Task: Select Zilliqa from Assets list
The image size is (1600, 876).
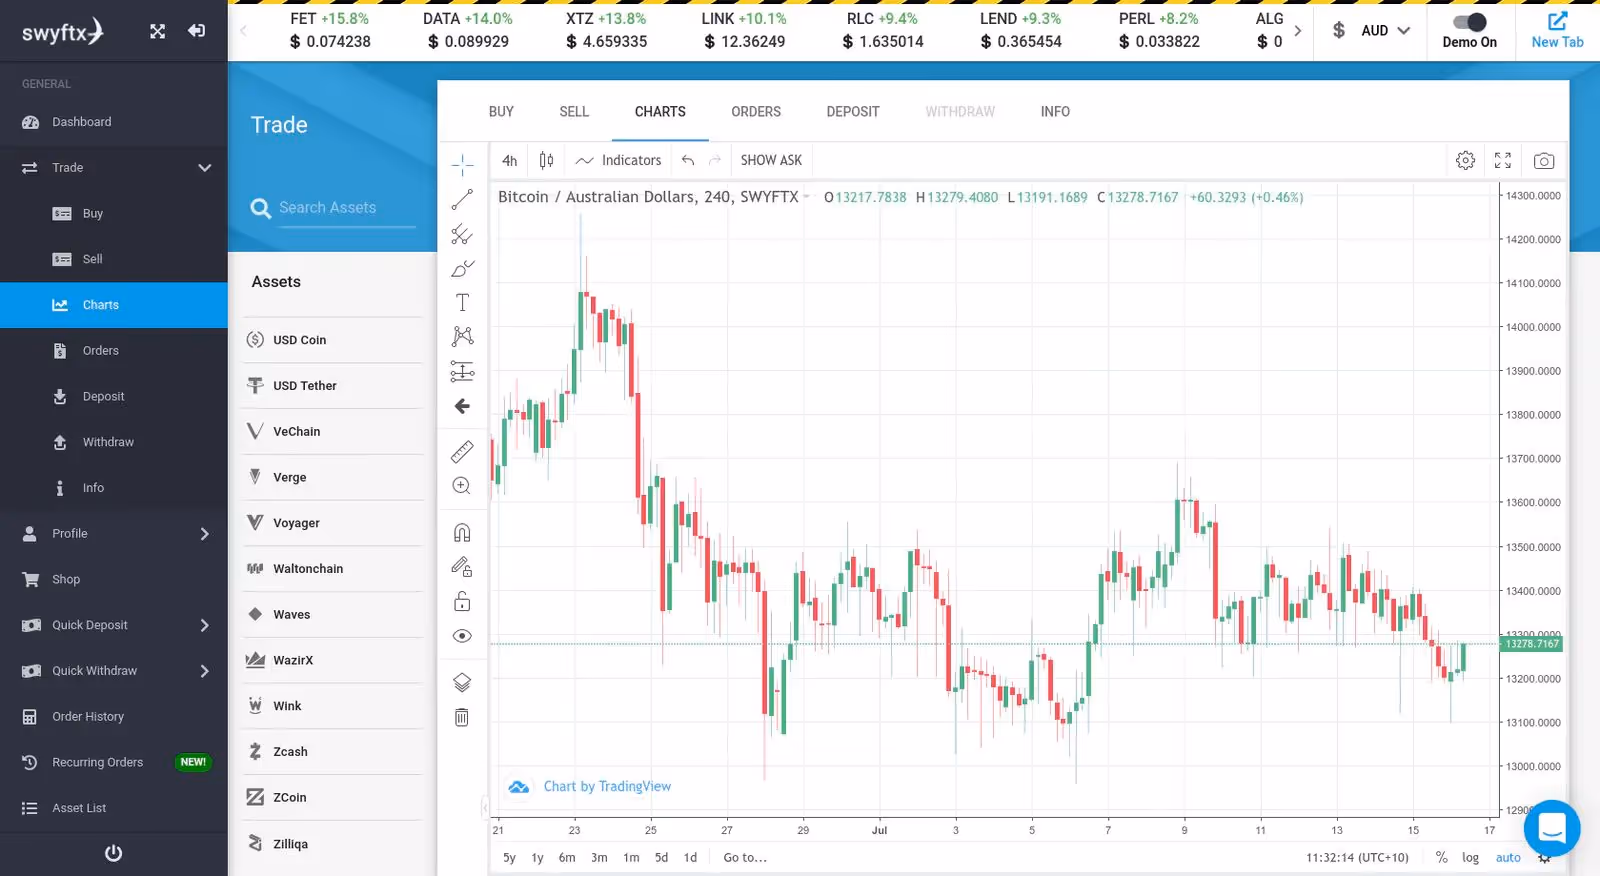Action: tap(333, 844)
